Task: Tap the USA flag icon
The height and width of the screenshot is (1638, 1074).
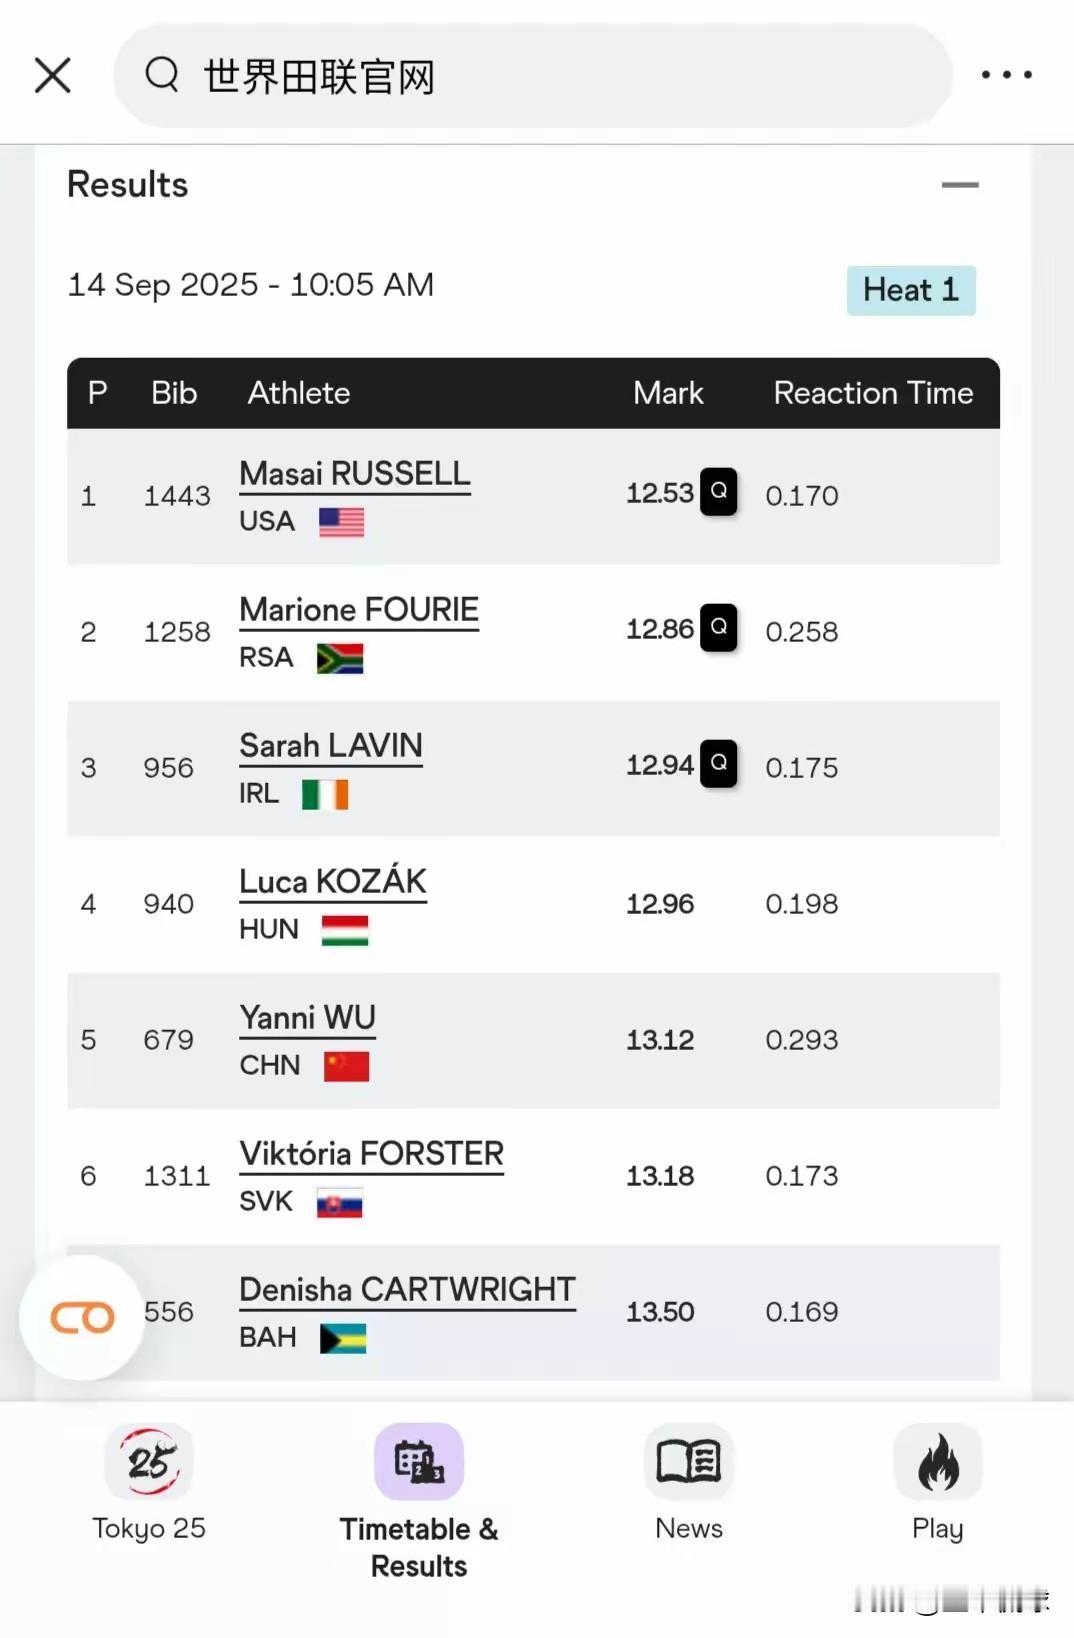Action: [x=341, y=522]
